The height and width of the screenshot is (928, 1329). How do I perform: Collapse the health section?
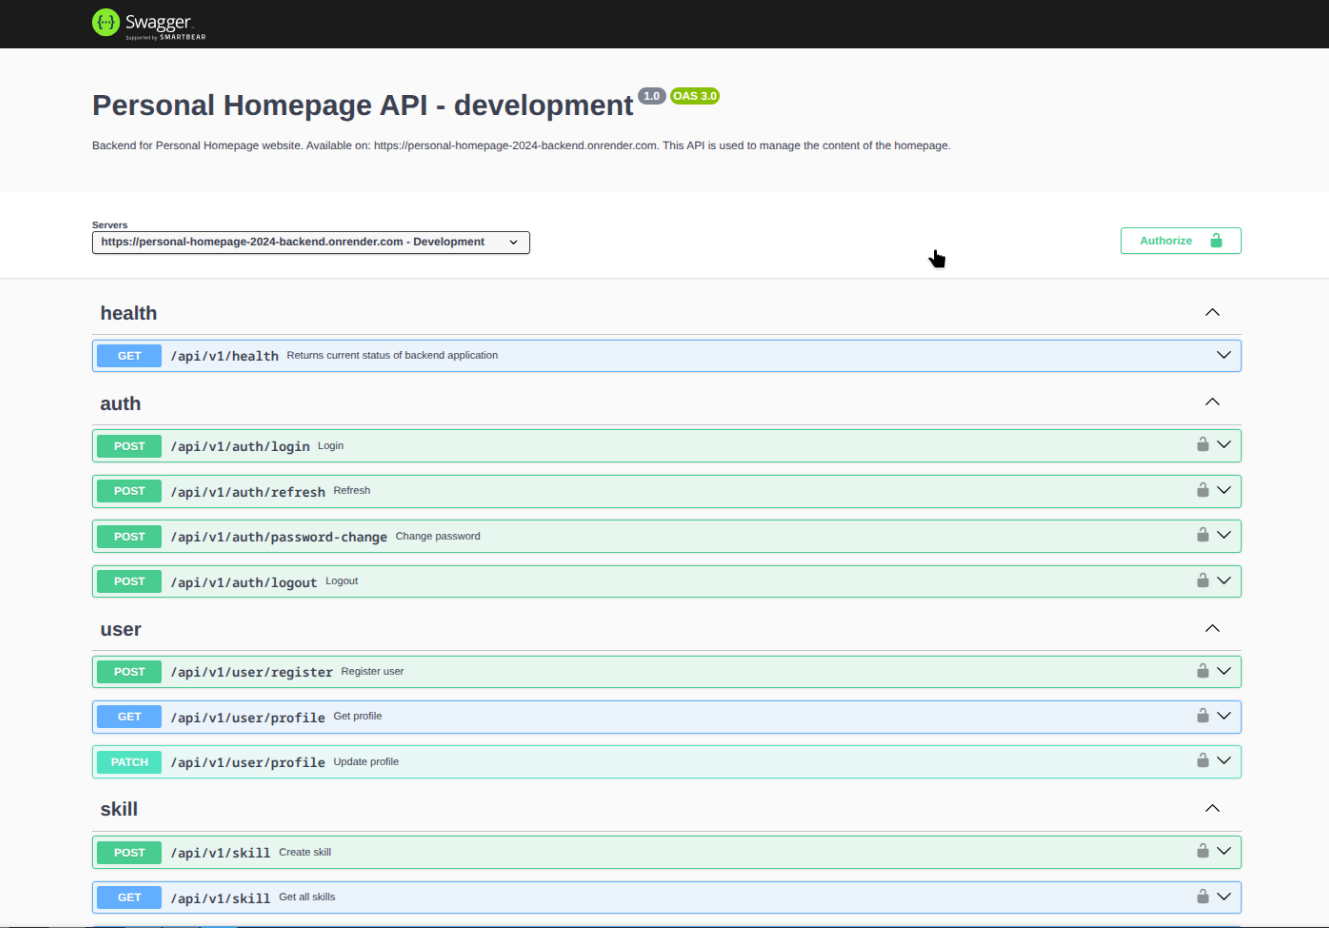coord(1212,312)
